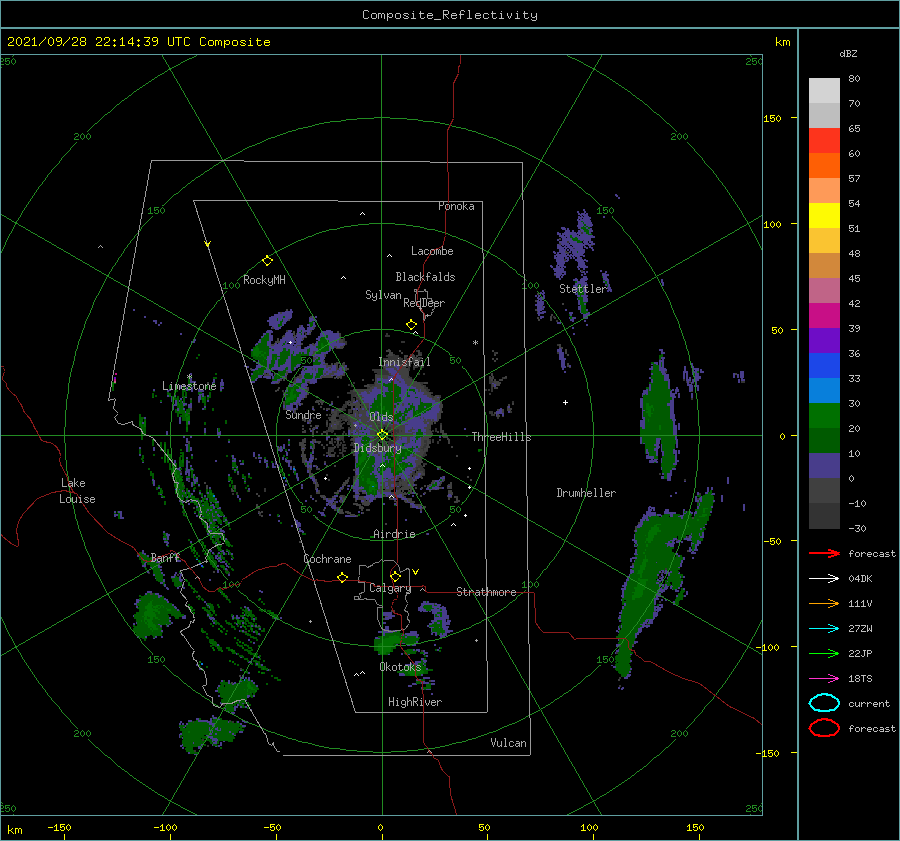Select the orange 111V arrow in the legend

tap(824, 603)
